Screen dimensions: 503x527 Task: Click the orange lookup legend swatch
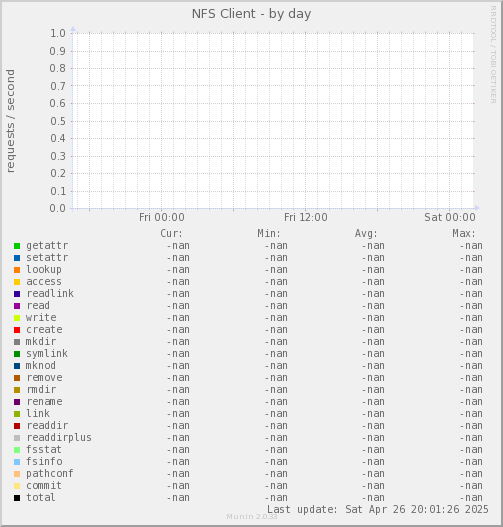click(17, 270)
